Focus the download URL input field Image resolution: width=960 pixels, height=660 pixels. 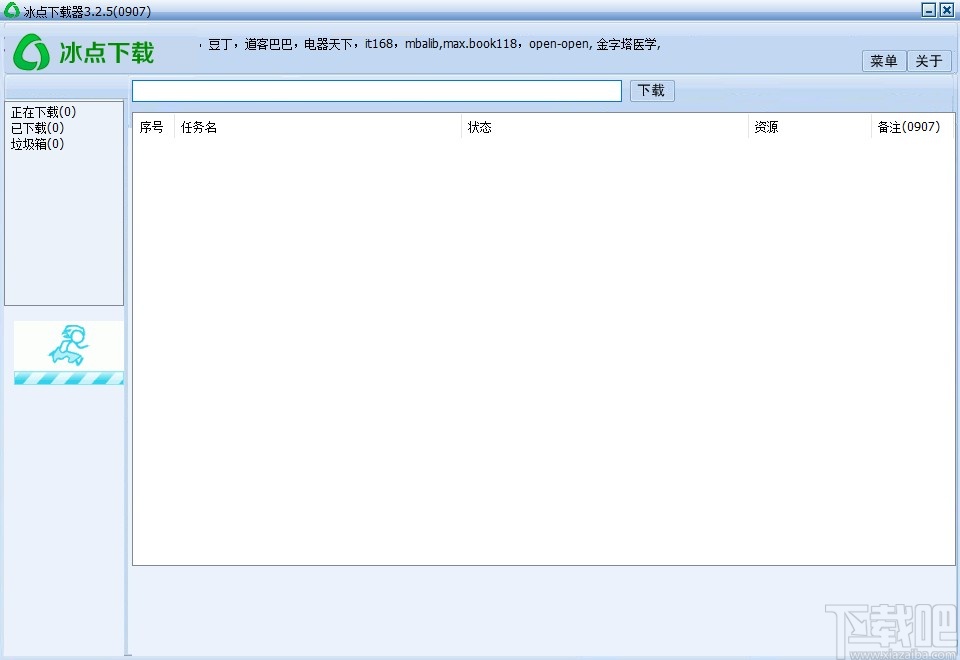coord(377,91)
